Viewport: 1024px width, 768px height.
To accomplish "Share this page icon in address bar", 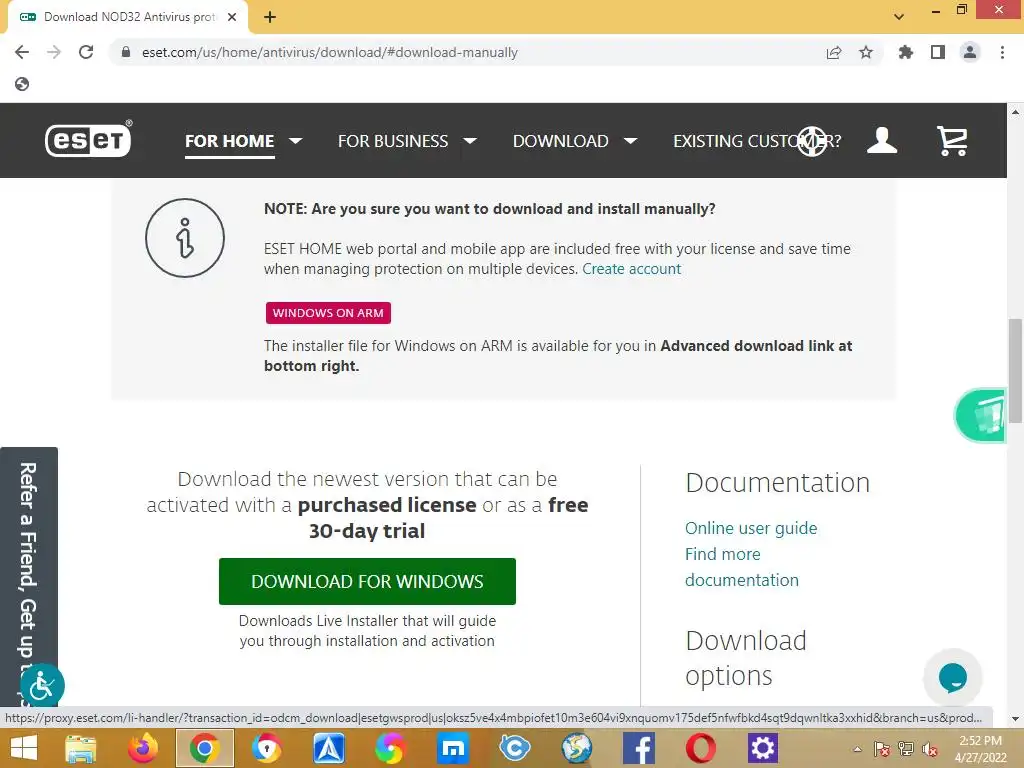I will (x=834, y=52).
